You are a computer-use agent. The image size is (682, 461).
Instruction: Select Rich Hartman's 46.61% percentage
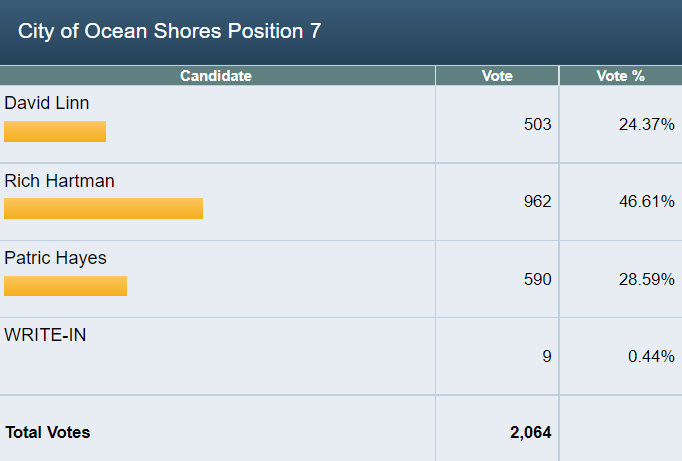coord(647,202)
